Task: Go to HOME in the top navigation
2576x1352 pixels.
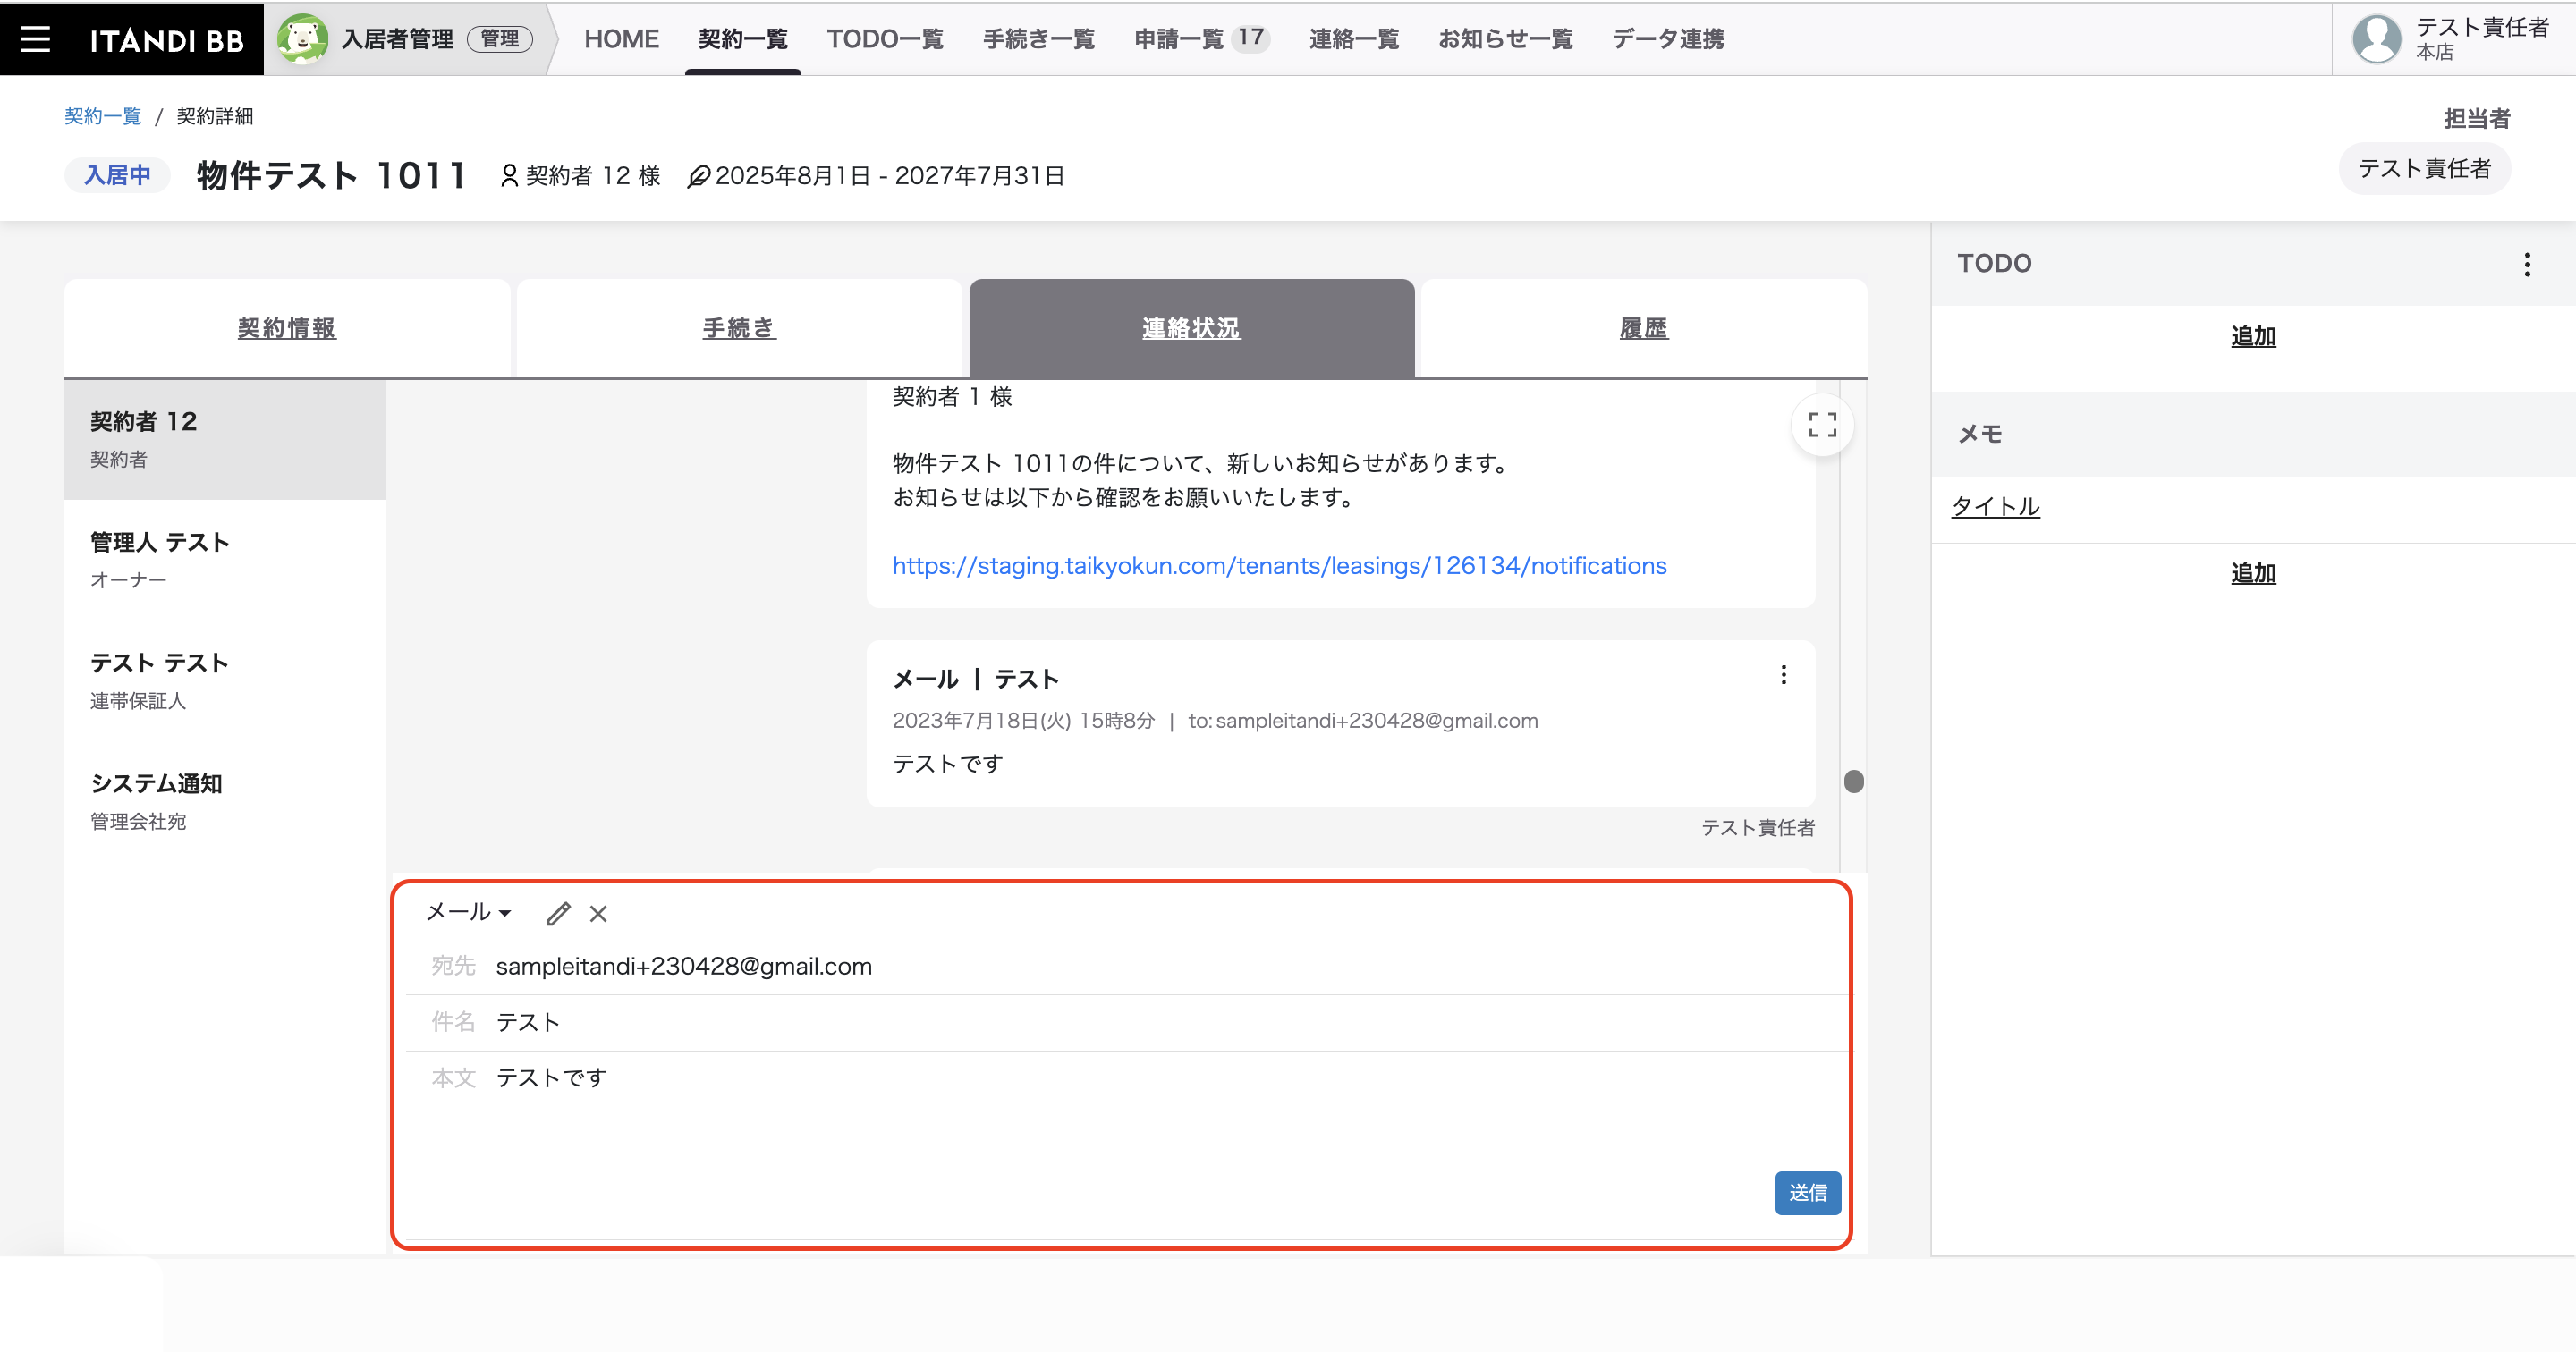Action: coord(621,39)
